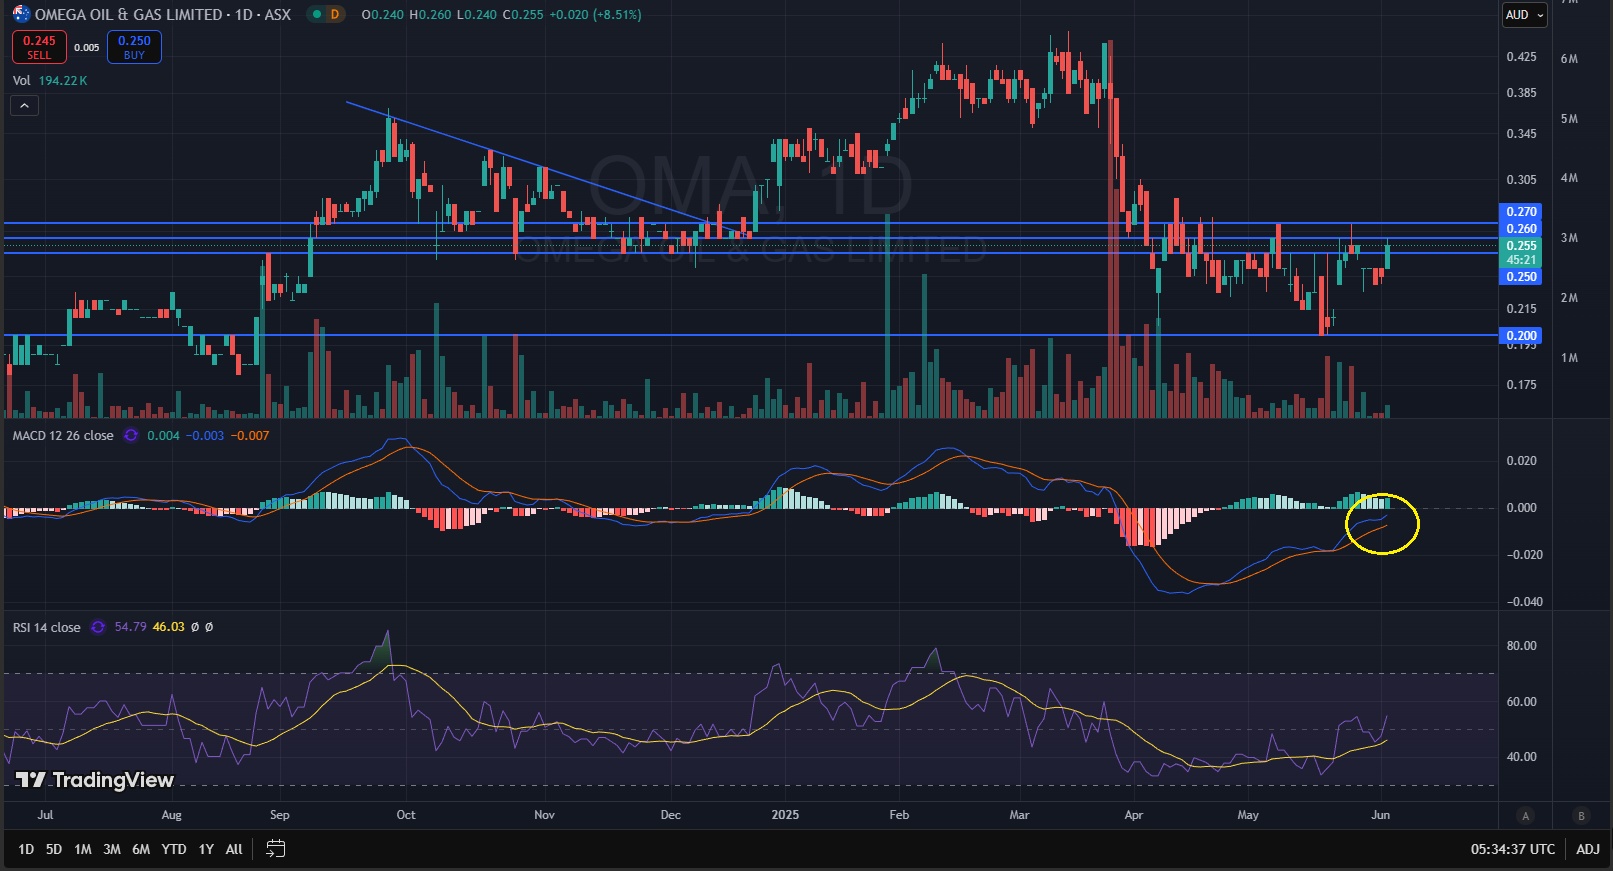Select the YTD time range
This screenshot has height=871, width=1613.
click(174, 849)
